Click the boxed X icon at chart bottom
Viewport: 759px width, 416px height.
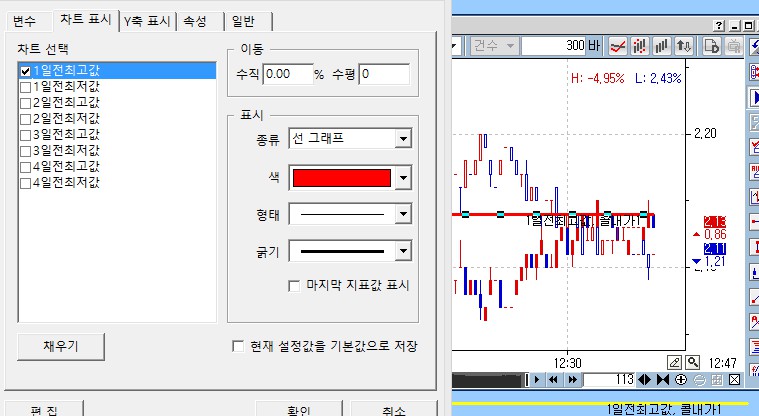(734, 380)
